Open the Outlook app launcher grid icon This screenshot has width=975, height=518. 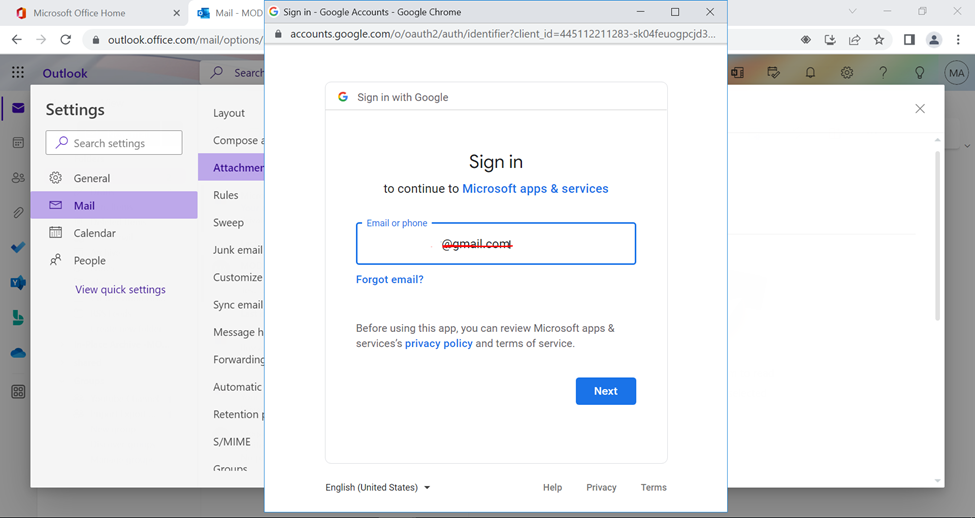[18, 73]
